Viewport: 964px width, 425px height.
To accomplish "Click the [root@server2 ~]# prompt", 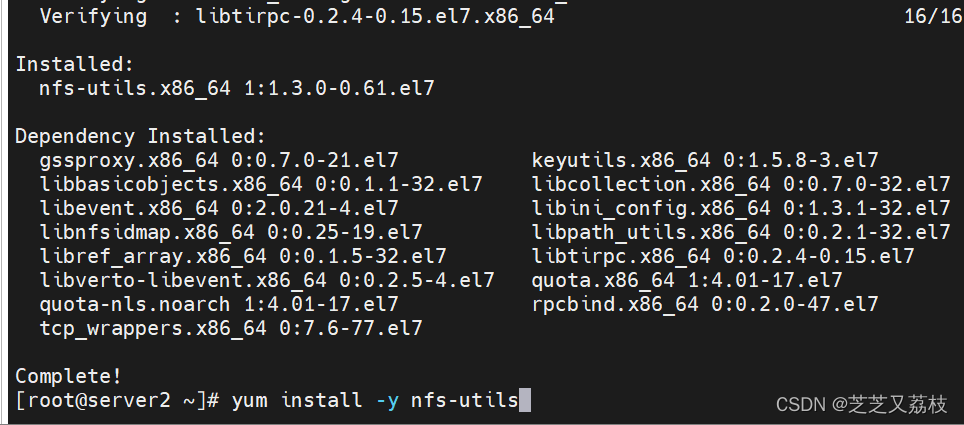I will click(117, 400).
